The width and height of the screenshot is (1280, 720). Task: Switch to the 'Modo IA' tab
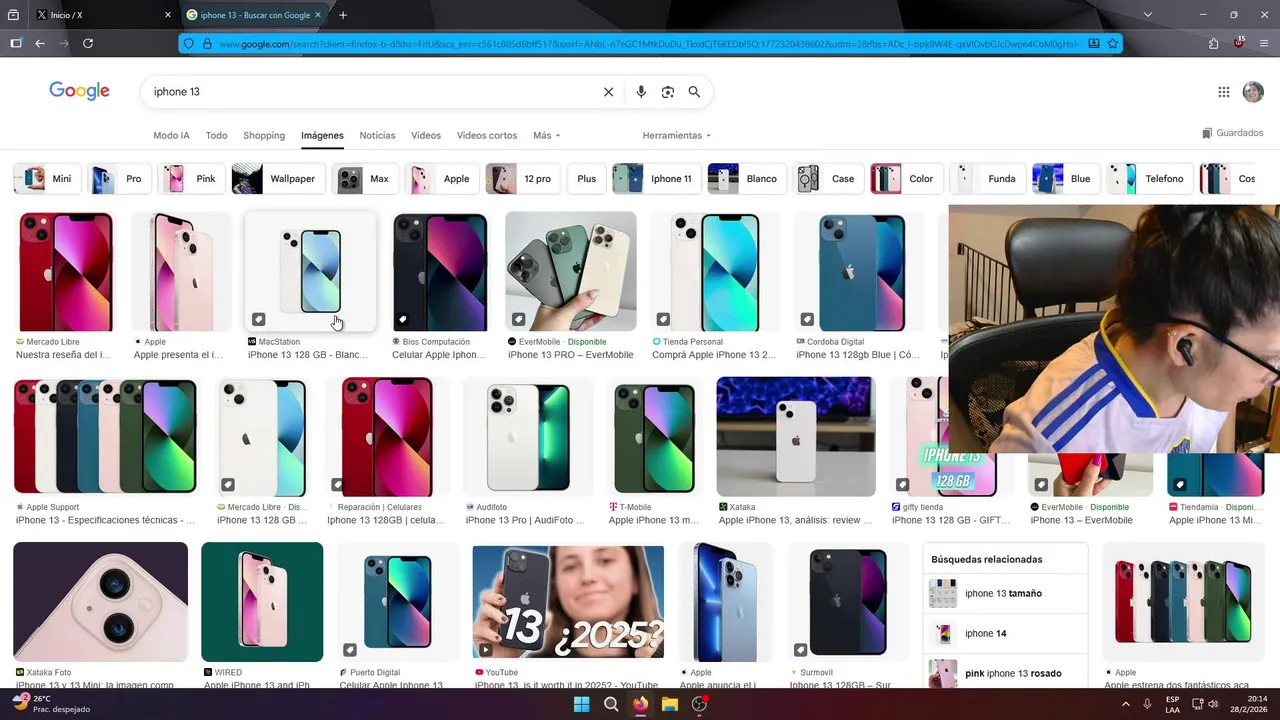coord(171,135)
